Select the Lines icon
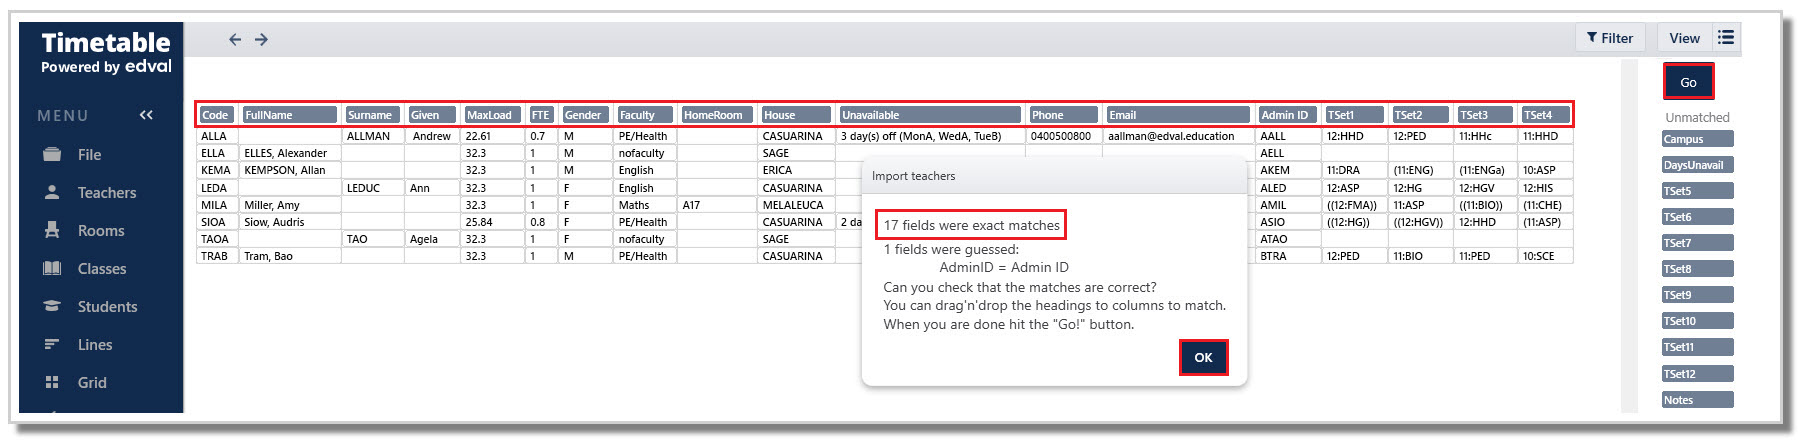 [x=52, y=344]
